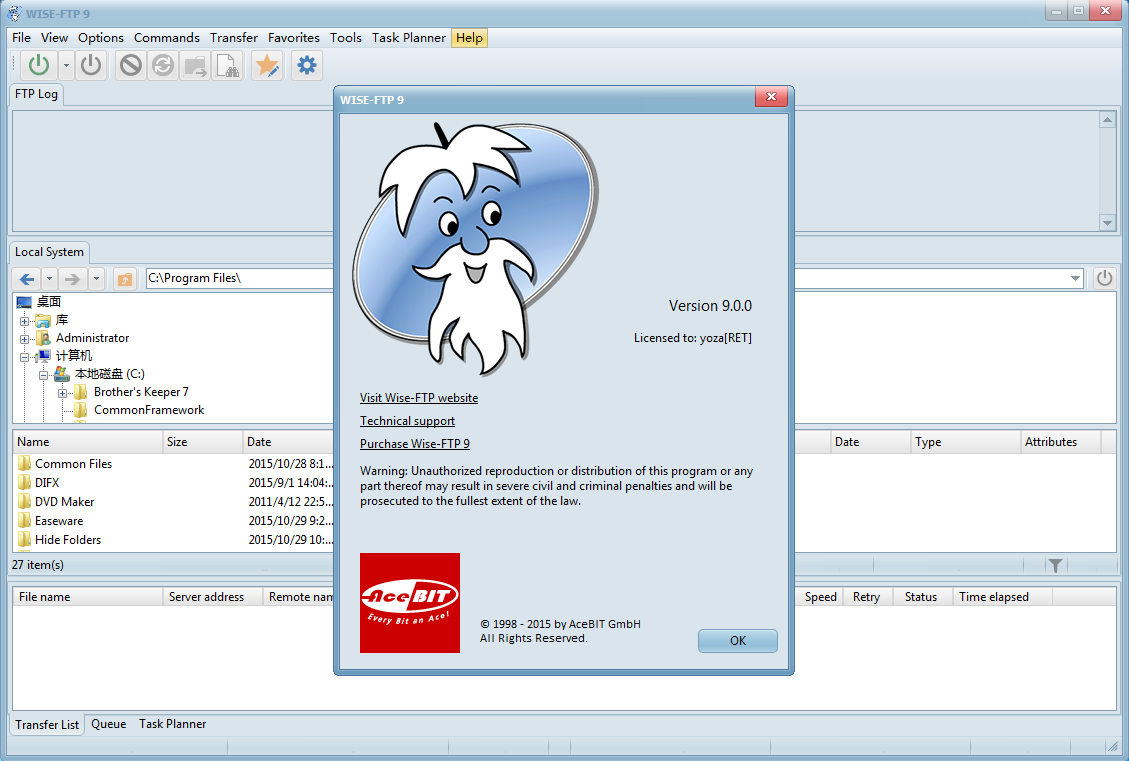The image size is (1129, 761).
Task: Open the Task Planner menu
Action: [x=408, y=38]
